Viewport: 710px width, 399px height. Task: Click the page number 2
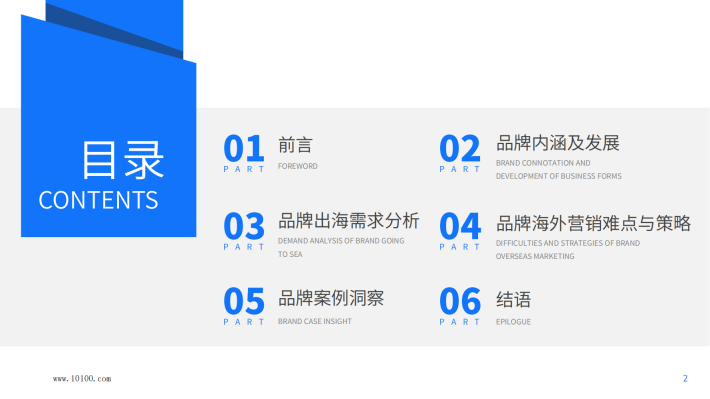pyautogui.click(x=685, y=378)
